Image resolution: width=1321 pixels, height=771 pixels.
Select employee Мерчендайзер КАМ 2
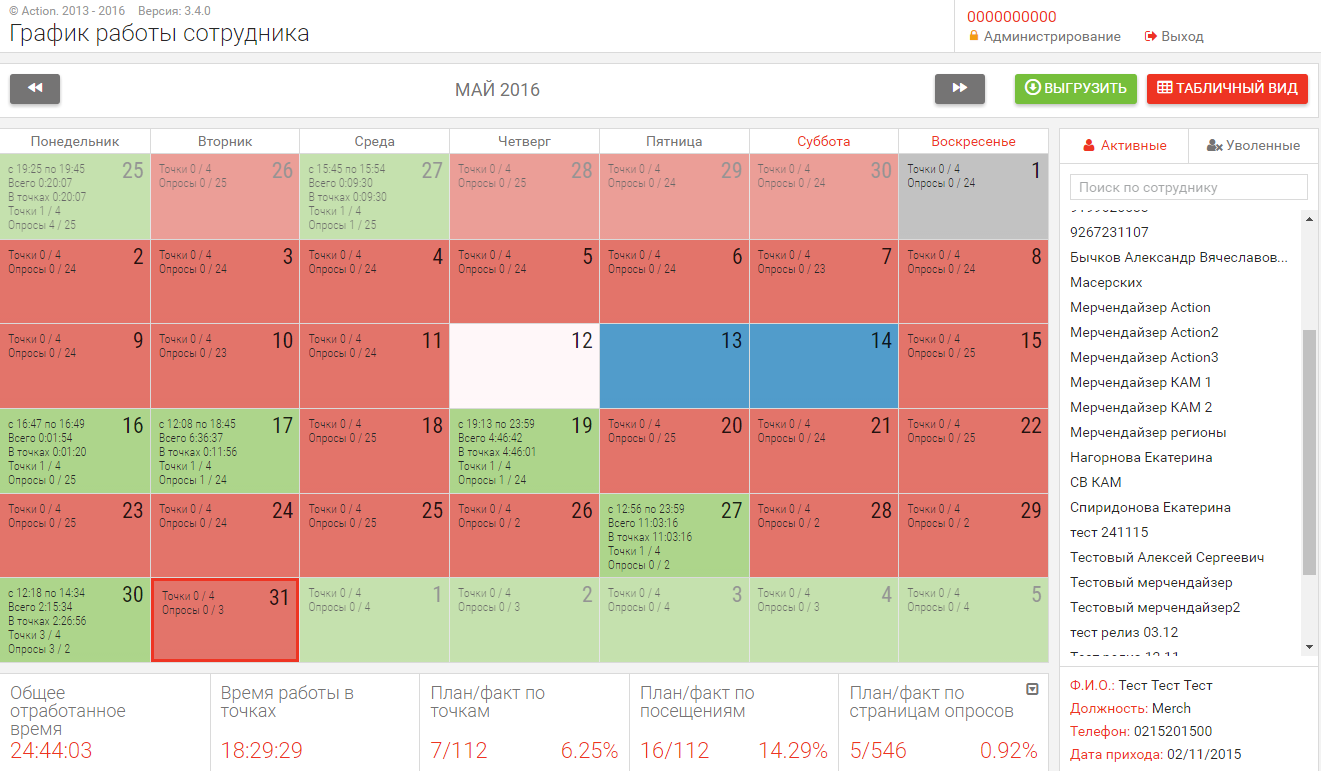pos(1141,407)
